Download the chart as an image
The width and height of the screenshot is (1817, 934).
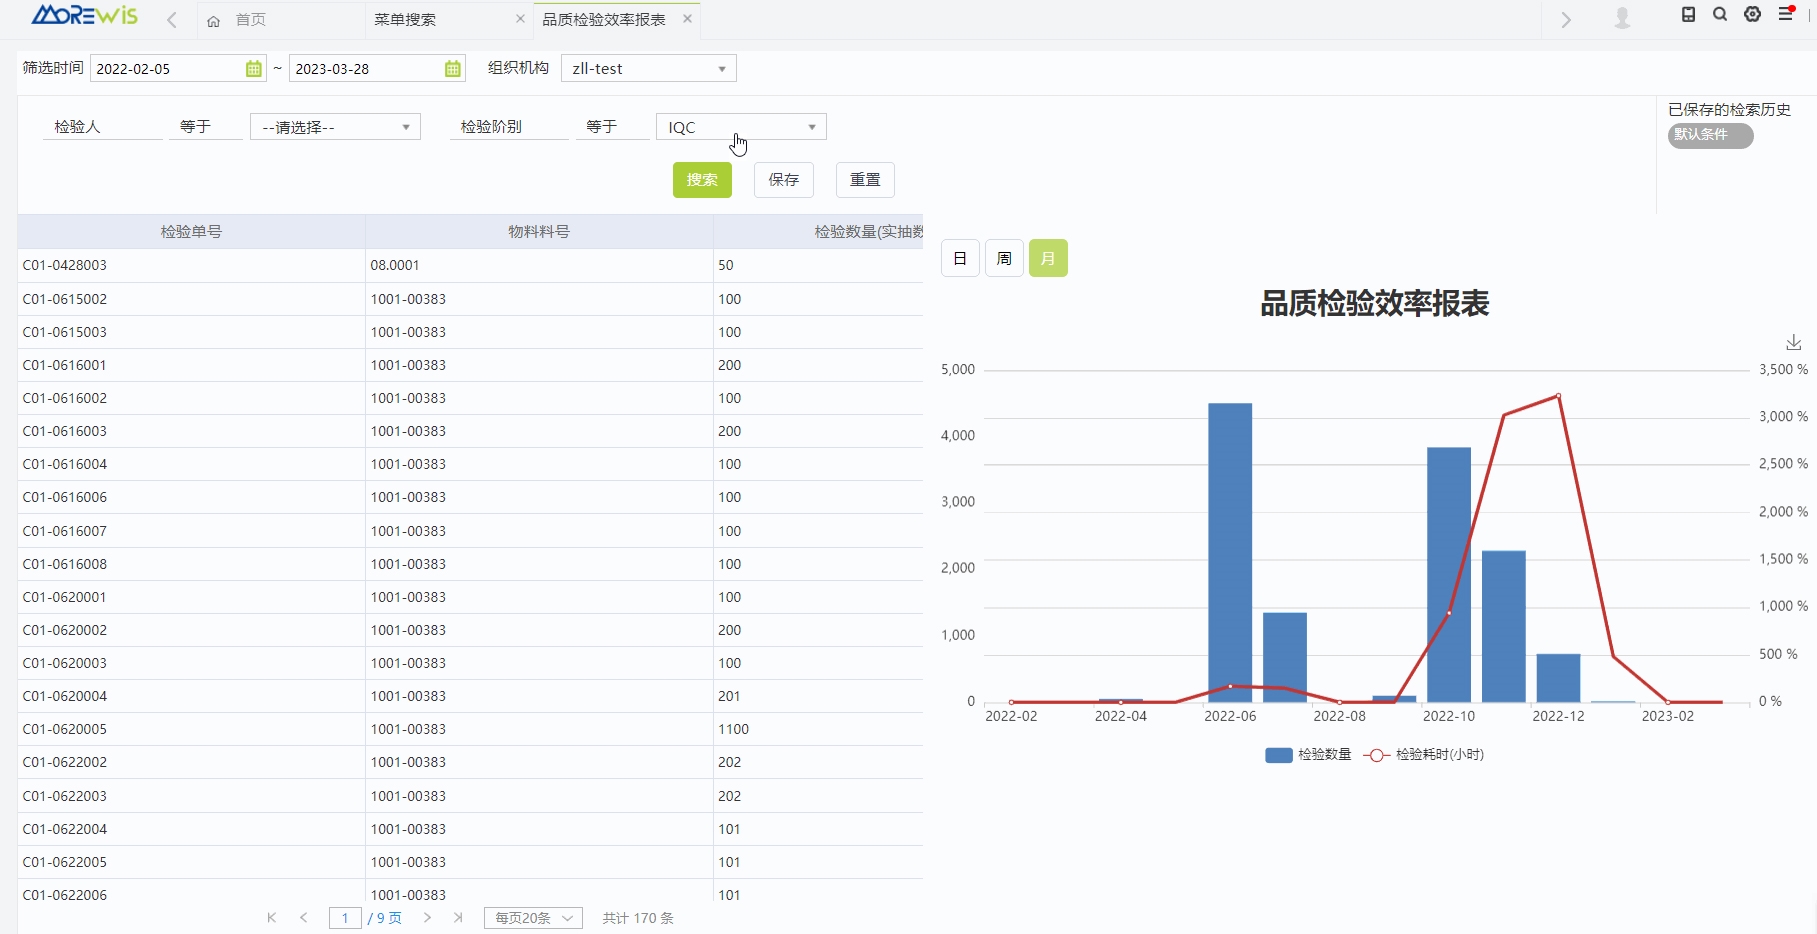tap(1793, 343)
